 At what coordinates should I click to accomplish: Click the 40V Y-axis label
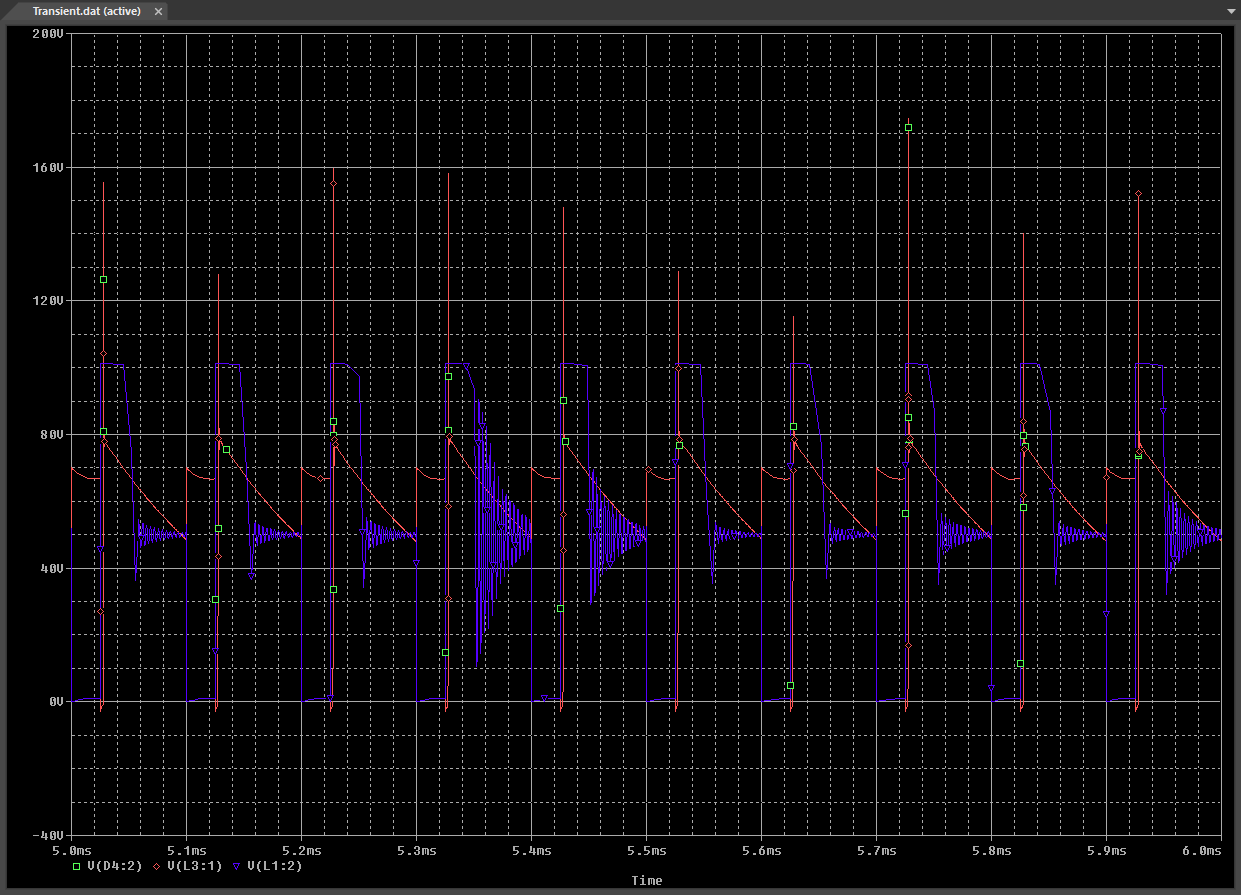click(52, 568)
